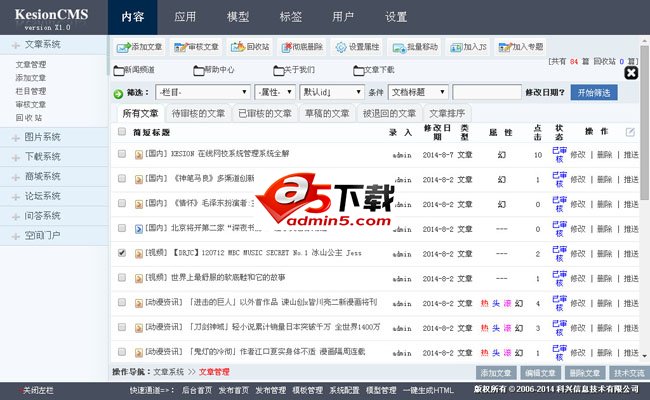The image size is (650, 400).
Task: Open the 标签 top menu
Action: [x=291, y=17]
